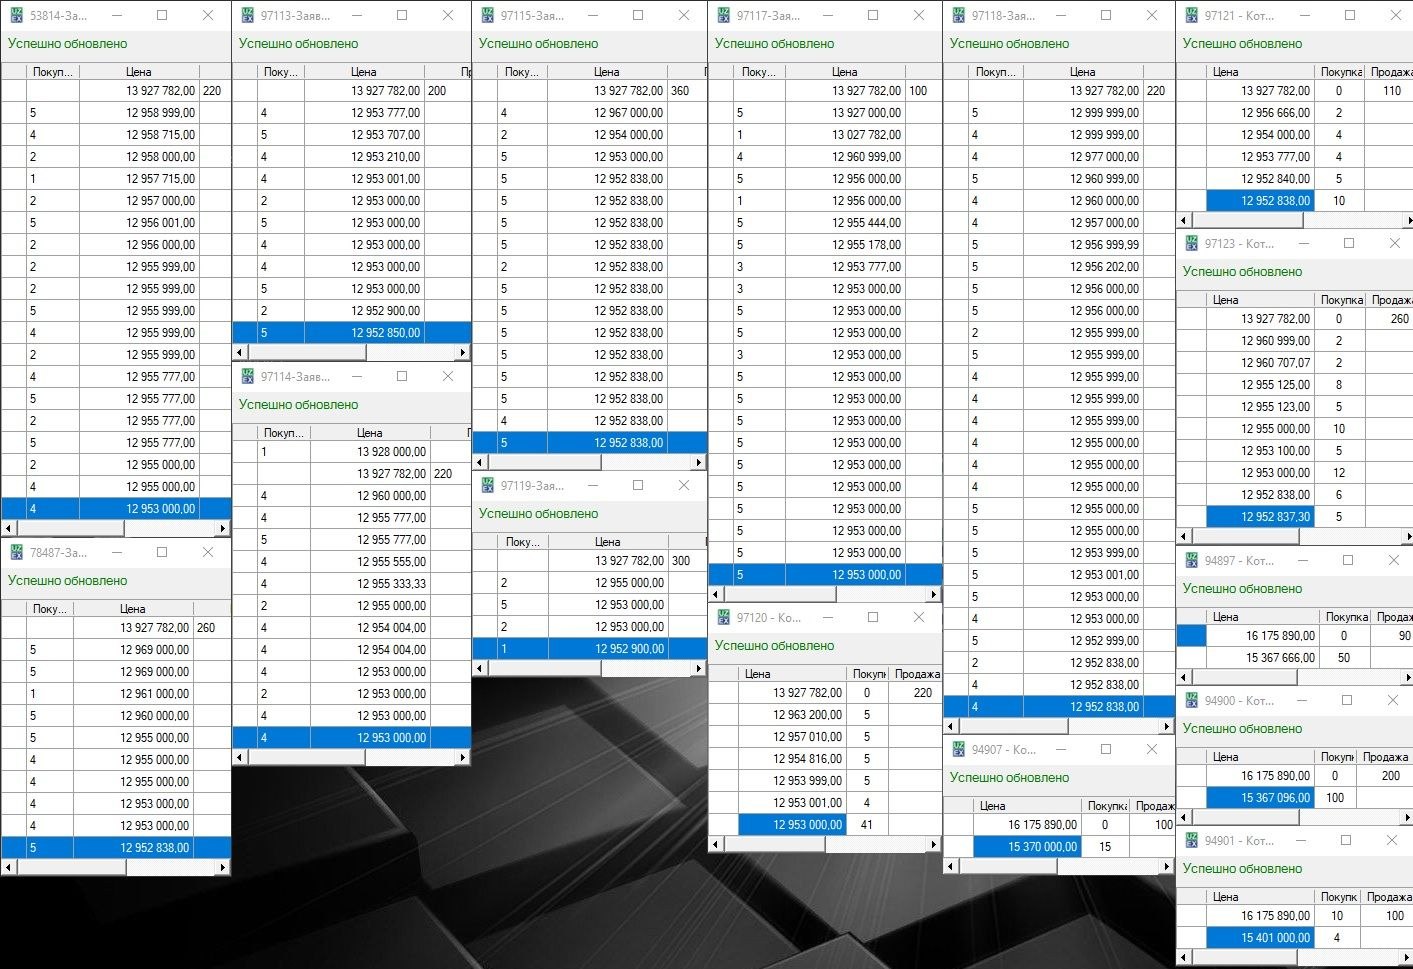Viewport: 1413px width, 969px height.
Task: Click the app icon of window 94907
Action: 958,750
